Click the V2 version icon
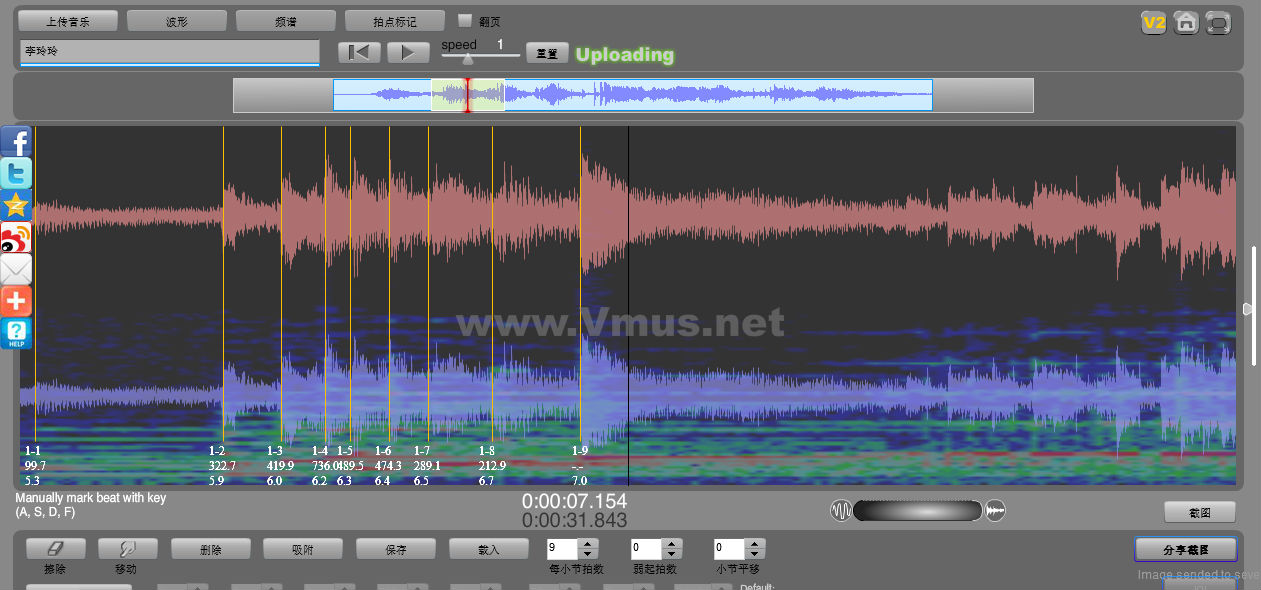This screenshot has width=1261, height=590. 1154,22
